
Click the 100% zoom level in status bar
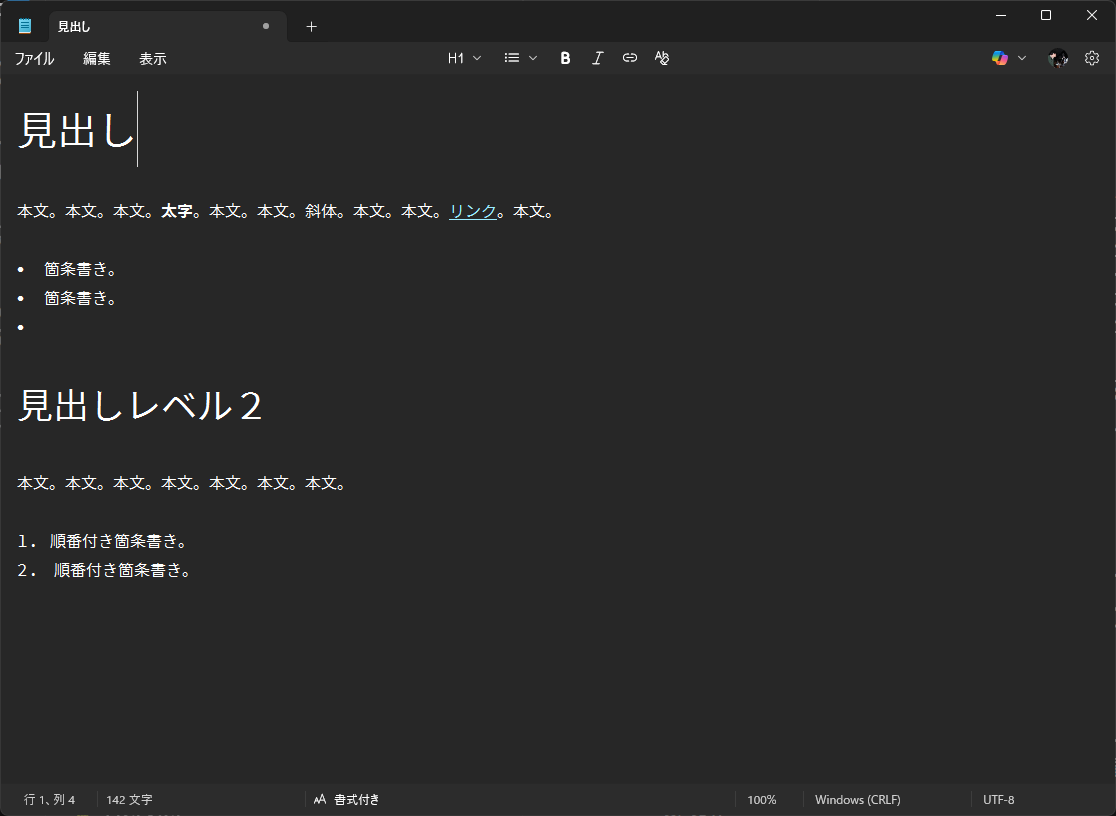tap(761, 800)
